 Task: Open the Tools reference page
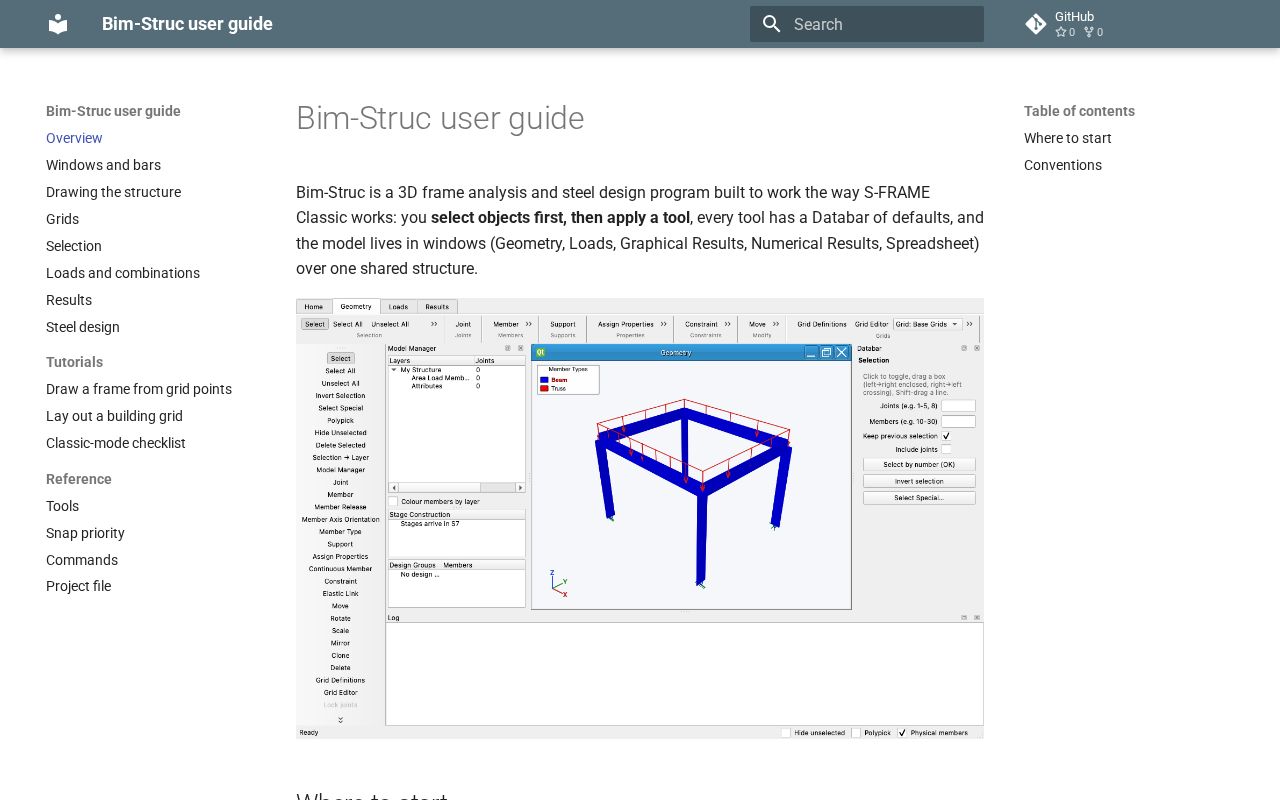coord(62,506)
